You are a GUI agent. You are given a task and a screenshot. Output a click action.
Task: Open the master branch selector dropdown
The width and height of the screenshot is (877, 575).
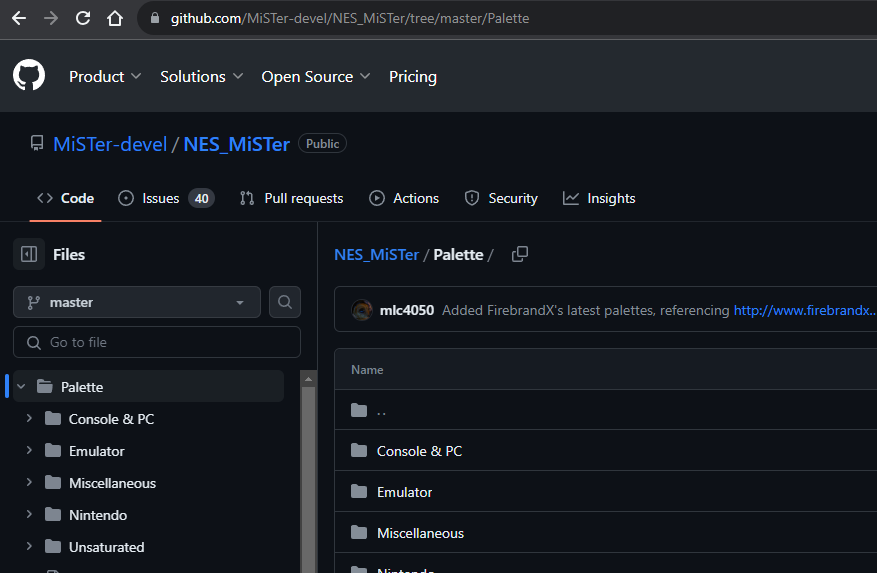click(137, 303)
